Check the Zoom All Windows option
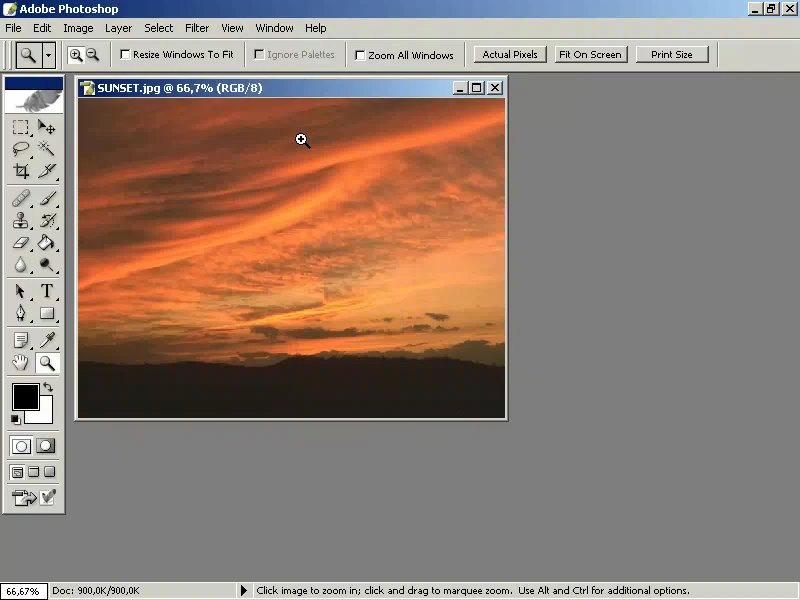800x600 pixels. [x=360, y=55]
